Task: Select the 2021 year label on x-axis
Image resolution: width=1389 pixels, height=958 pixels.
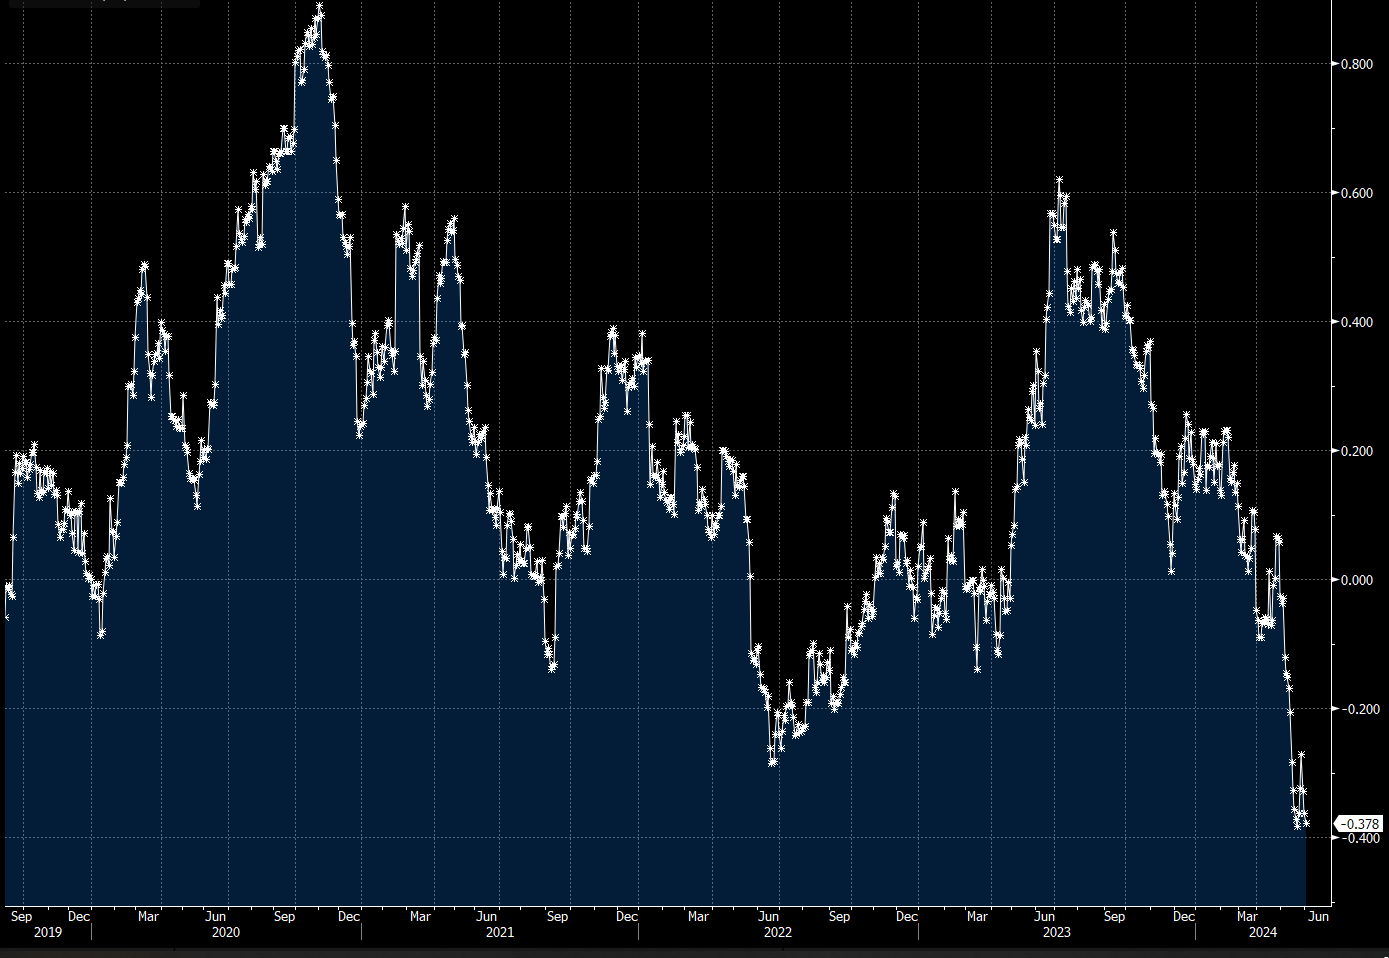Action: [x=500, y=932]
